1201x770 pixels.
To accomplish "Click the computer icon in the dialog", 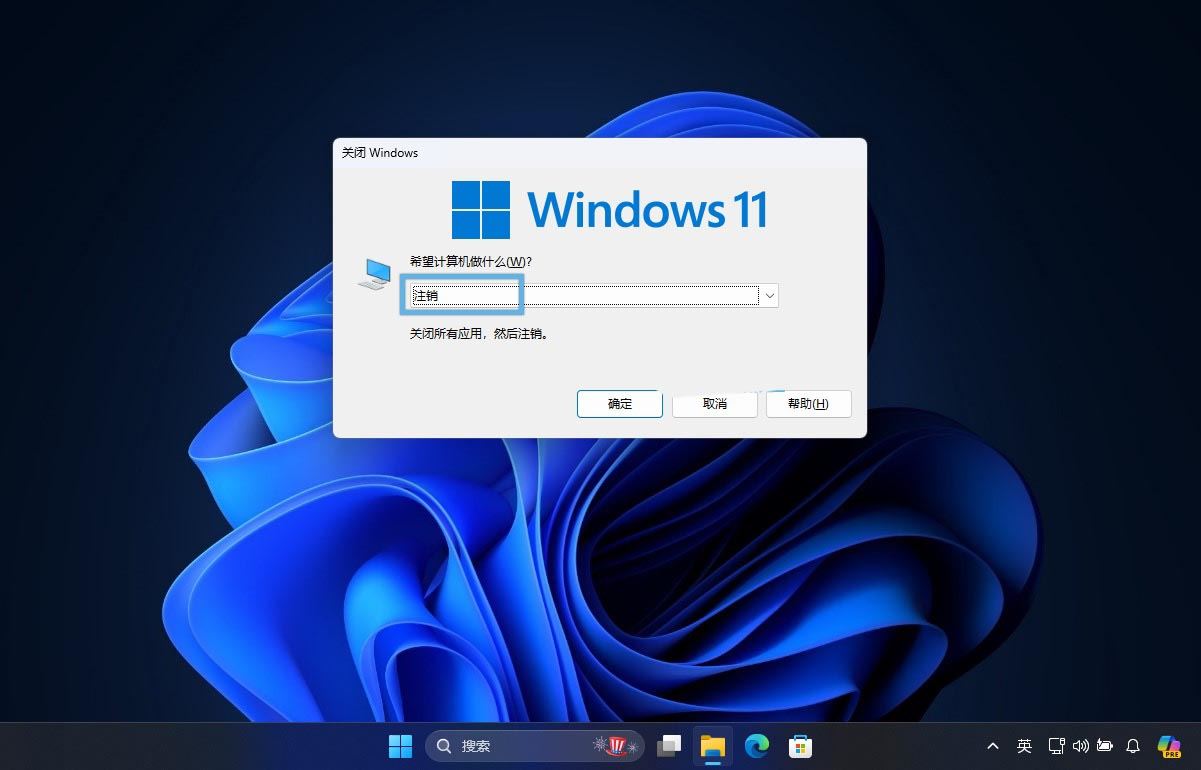I will tap(374, 273).
